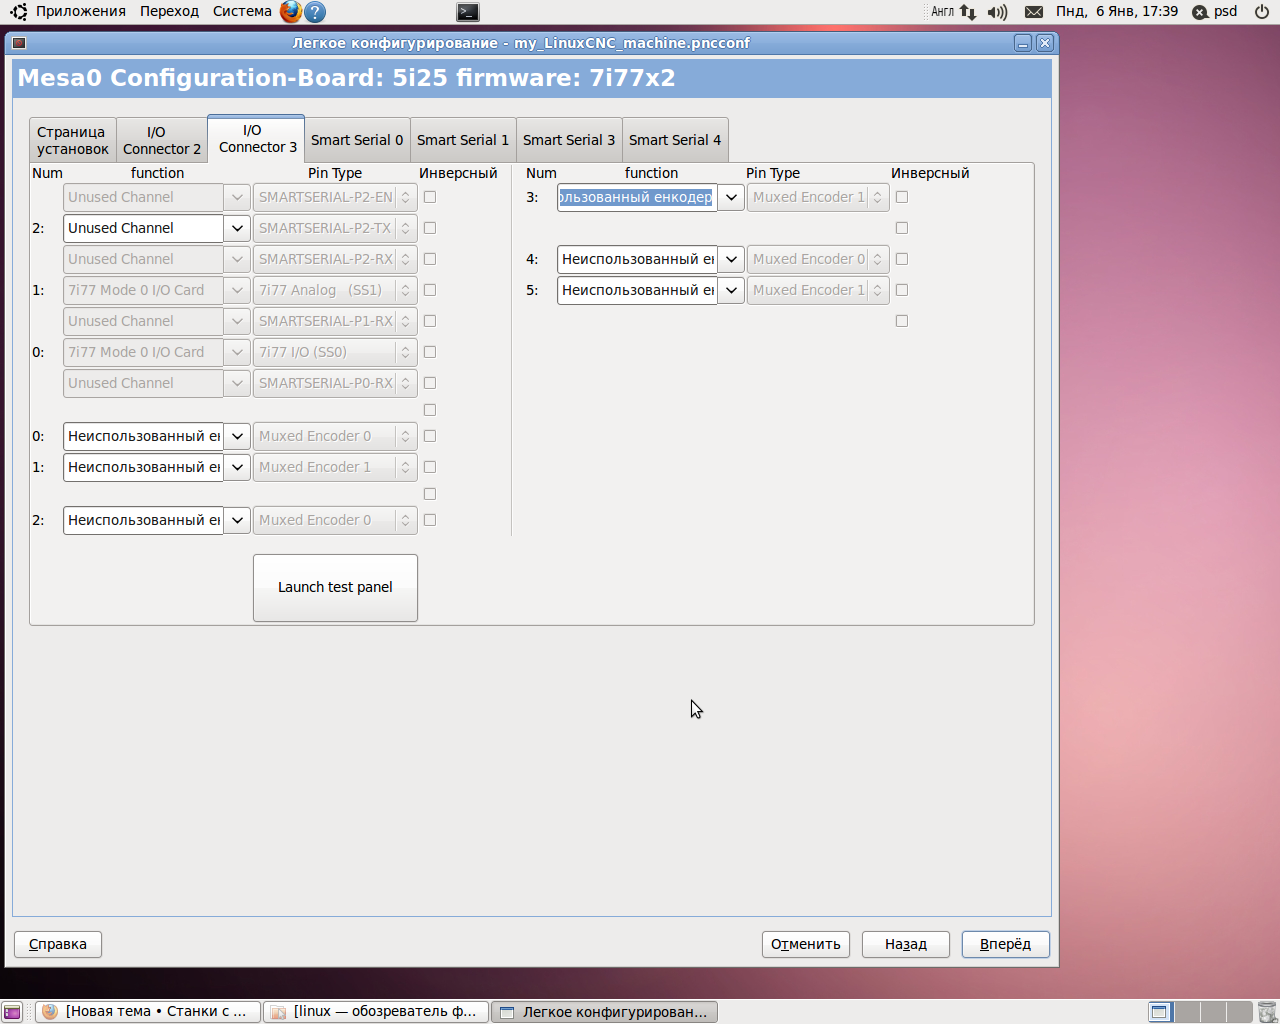The width and height of the screenshot is (1280, 1024).
Task: Click the network connection indicator icon
Action: click(x=967, y=12)
